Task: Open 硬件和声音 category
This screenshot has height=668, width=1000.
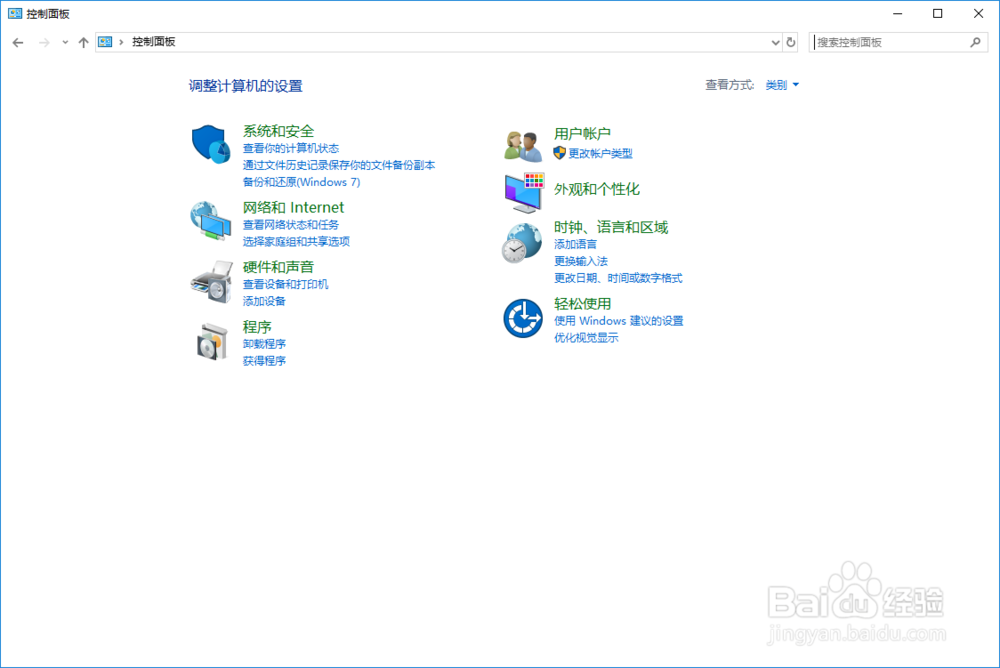Action: [x=278, y=267]
